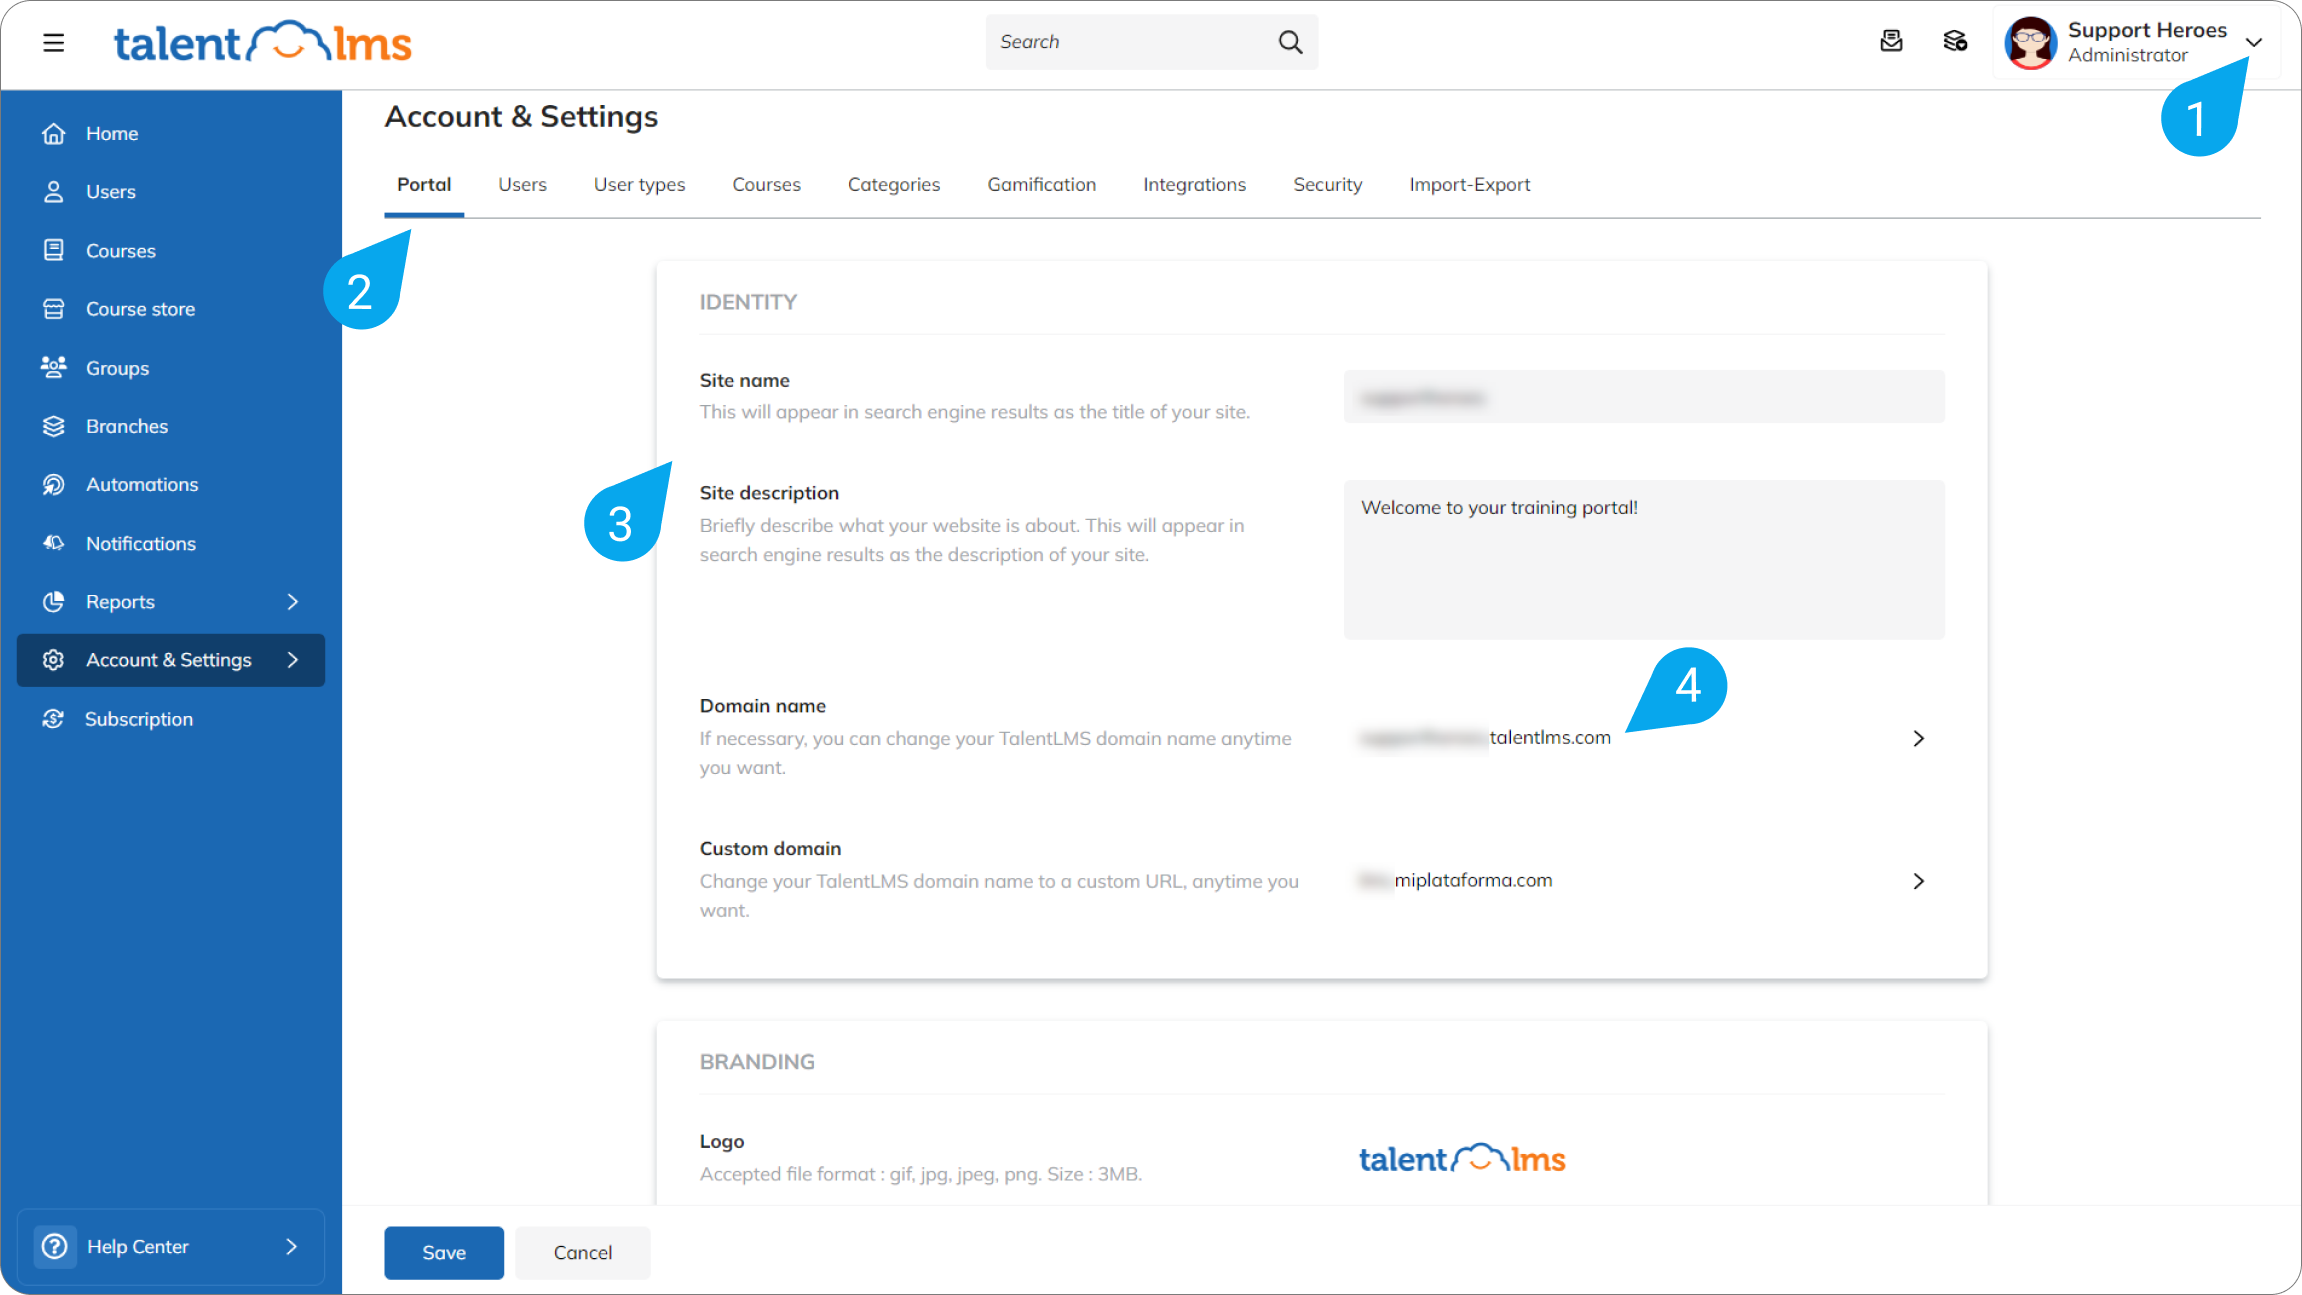The width and height of the screenshot is (2302, 1295).
Task: Click the Support Heroes name text
Action: click(2147, 30)
